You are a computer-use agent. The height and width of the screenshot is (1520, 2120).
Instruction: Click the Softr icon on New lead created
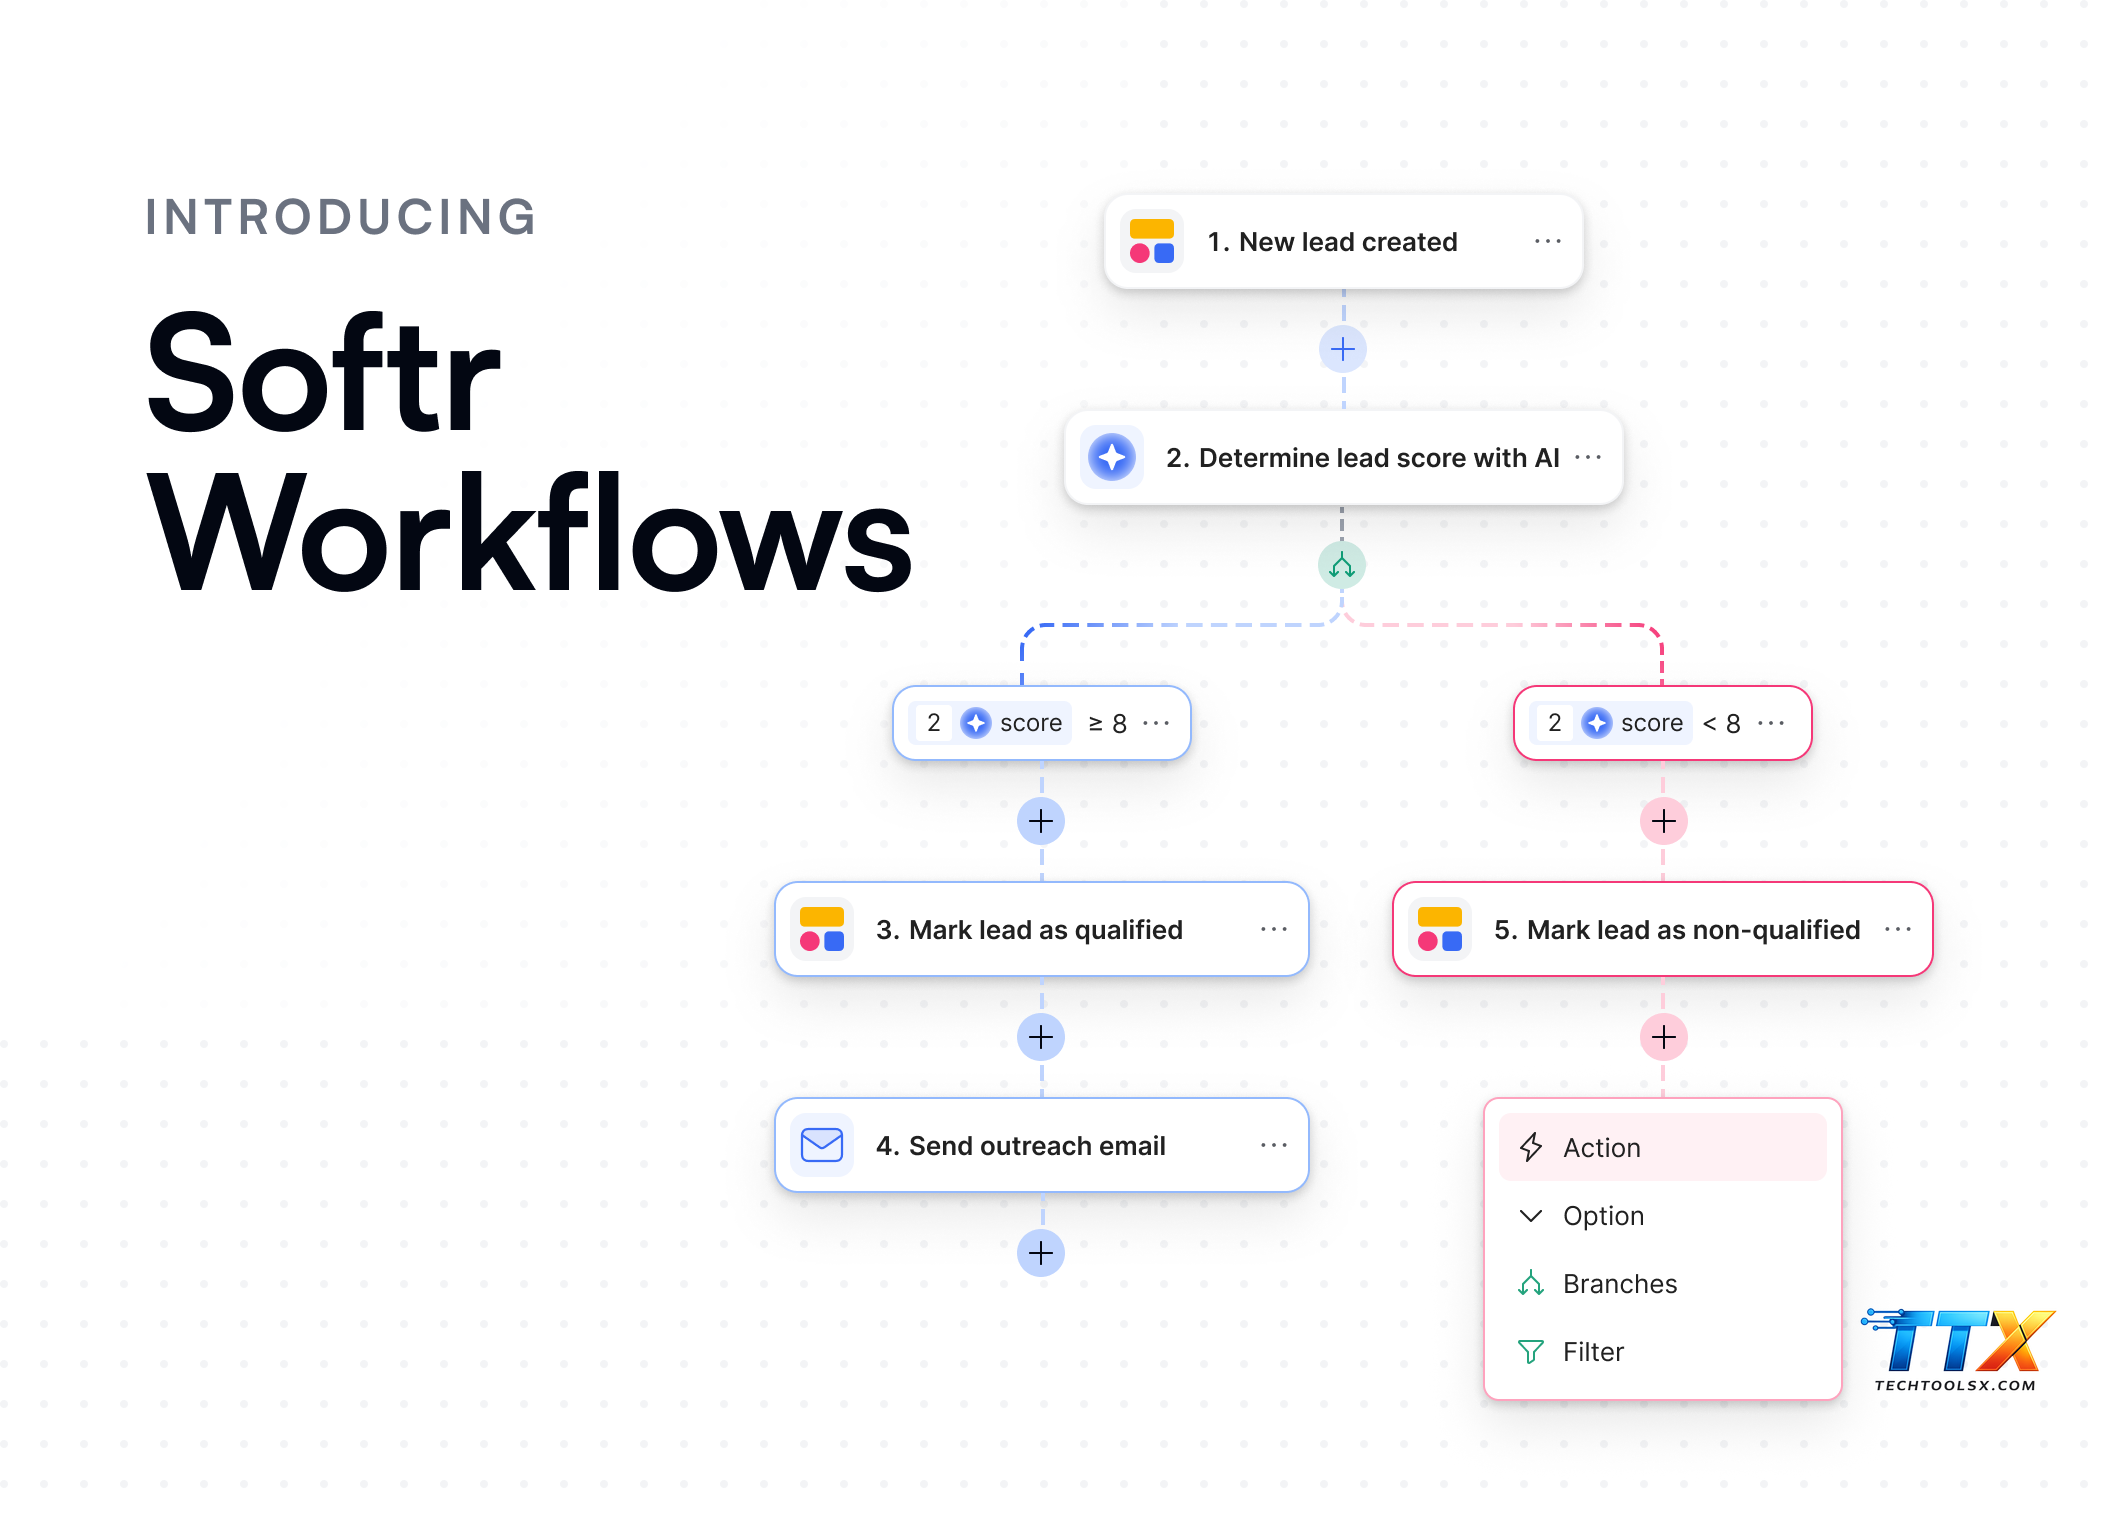1152,241
